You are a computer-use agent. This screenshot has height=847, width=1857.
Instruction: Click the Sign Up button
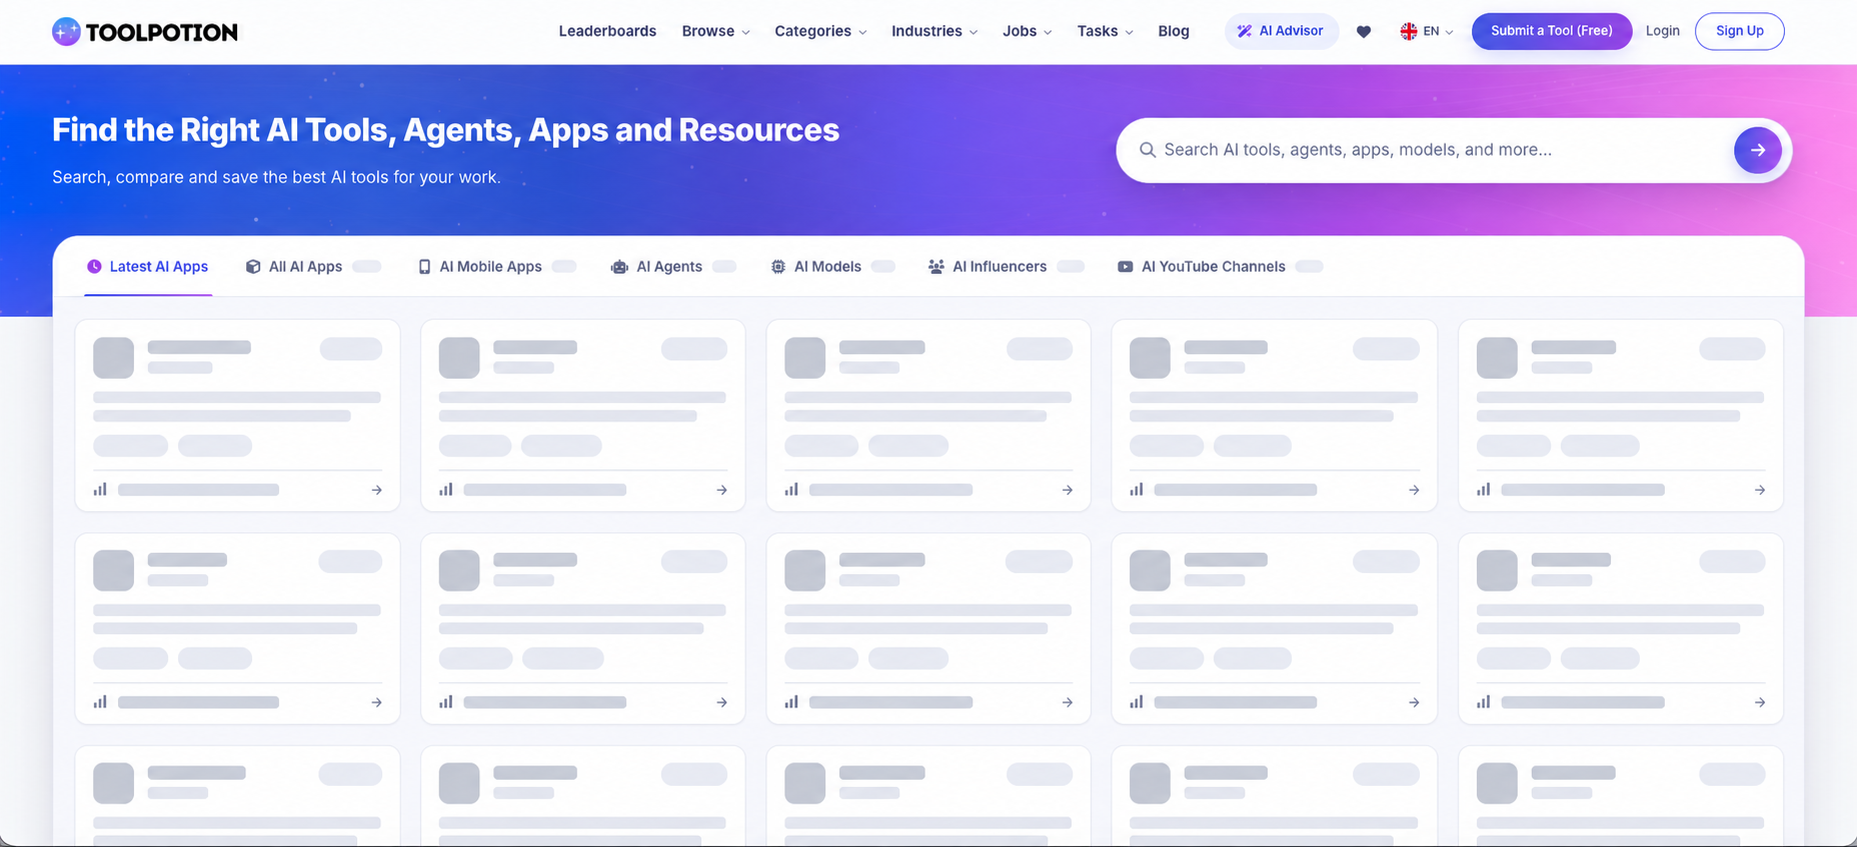tap(1739, 31)
